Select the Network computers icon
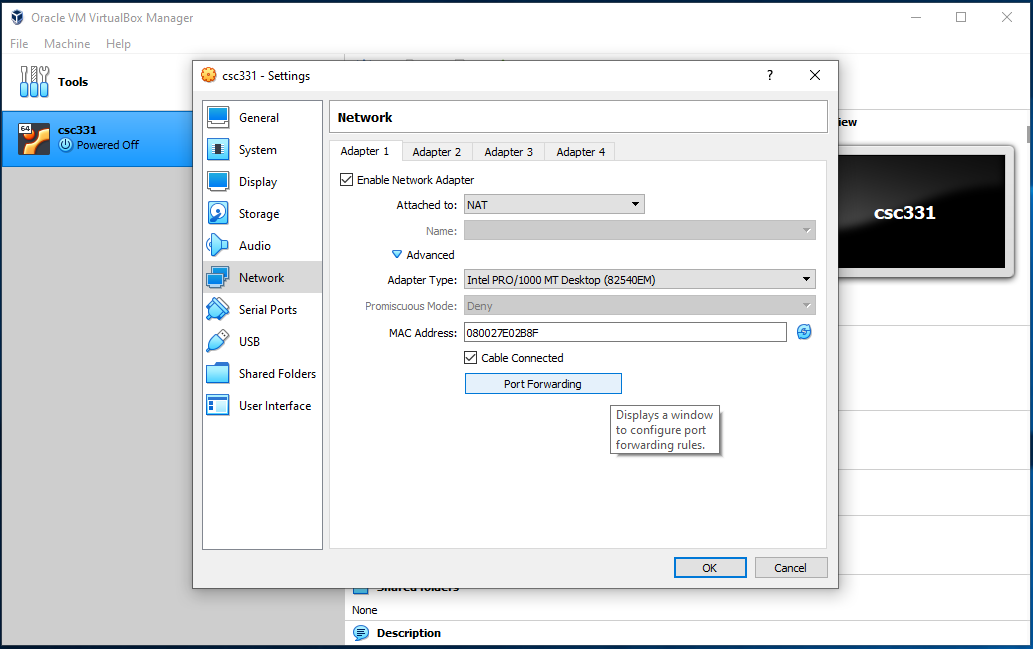 [218, 277]
